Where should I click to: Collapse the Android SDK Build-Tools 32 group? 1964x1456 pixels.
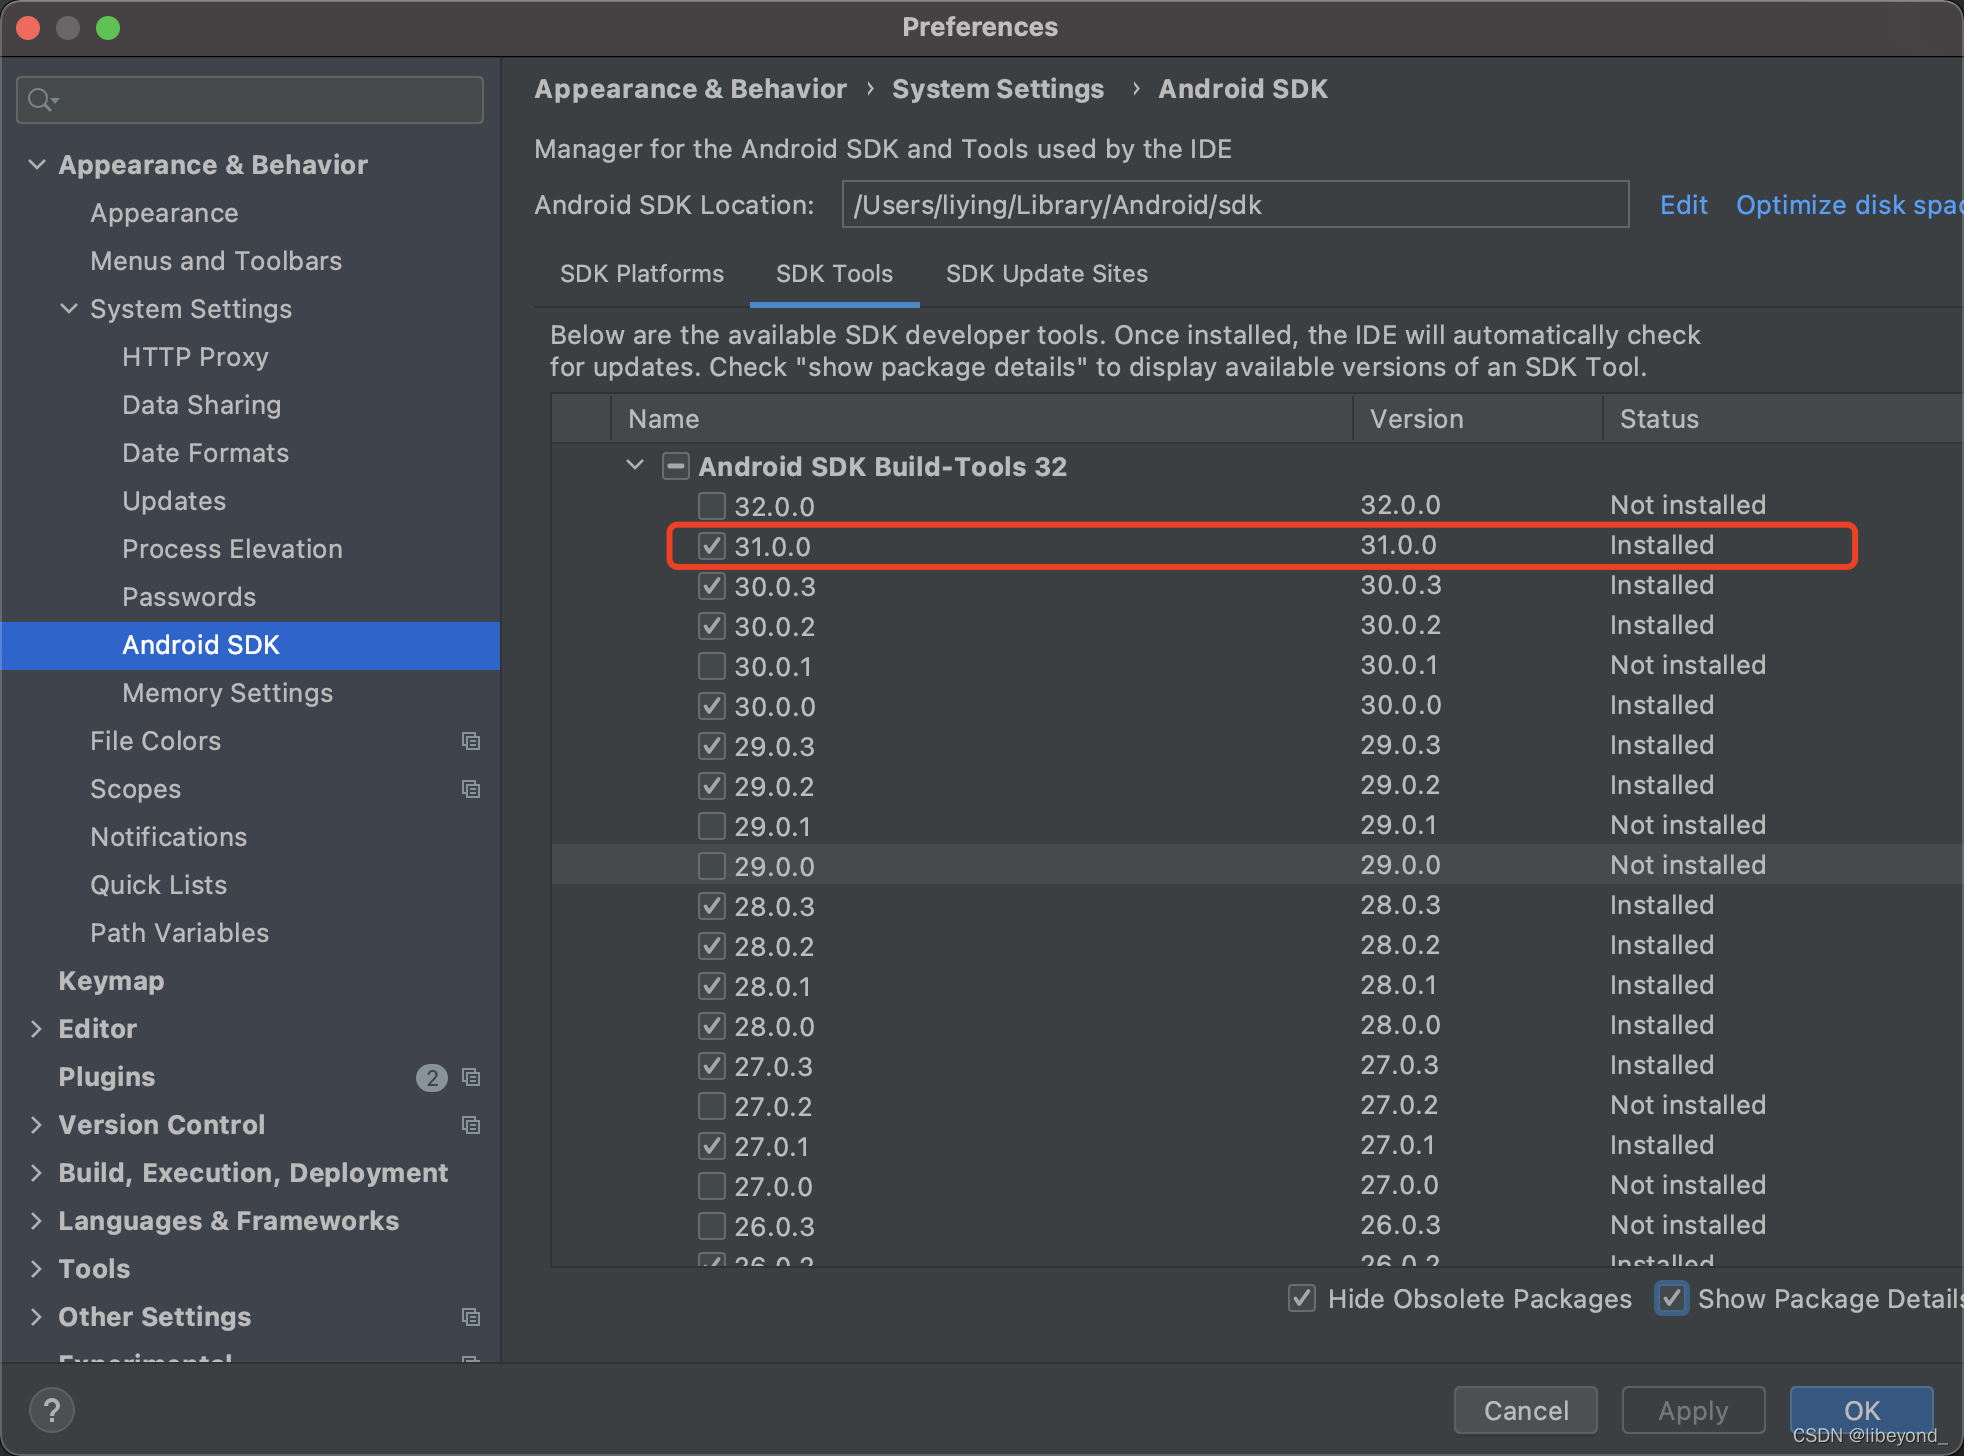pos(634,465)
